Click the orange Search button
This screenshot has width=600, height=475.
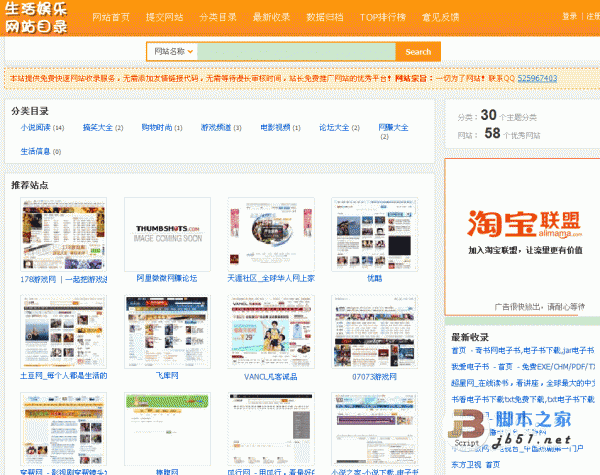pyautogui.click(x=418, y=51)
